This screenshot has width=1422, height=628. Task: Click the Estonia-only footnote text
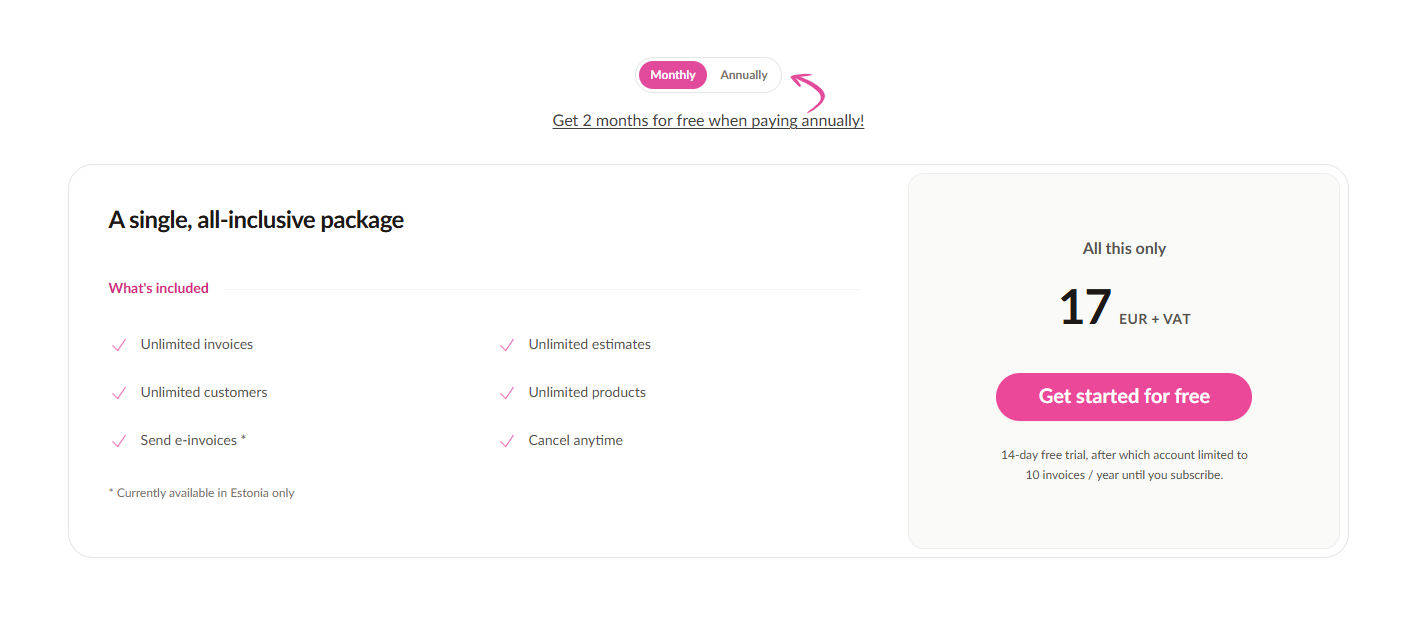(x=201, y=492)
